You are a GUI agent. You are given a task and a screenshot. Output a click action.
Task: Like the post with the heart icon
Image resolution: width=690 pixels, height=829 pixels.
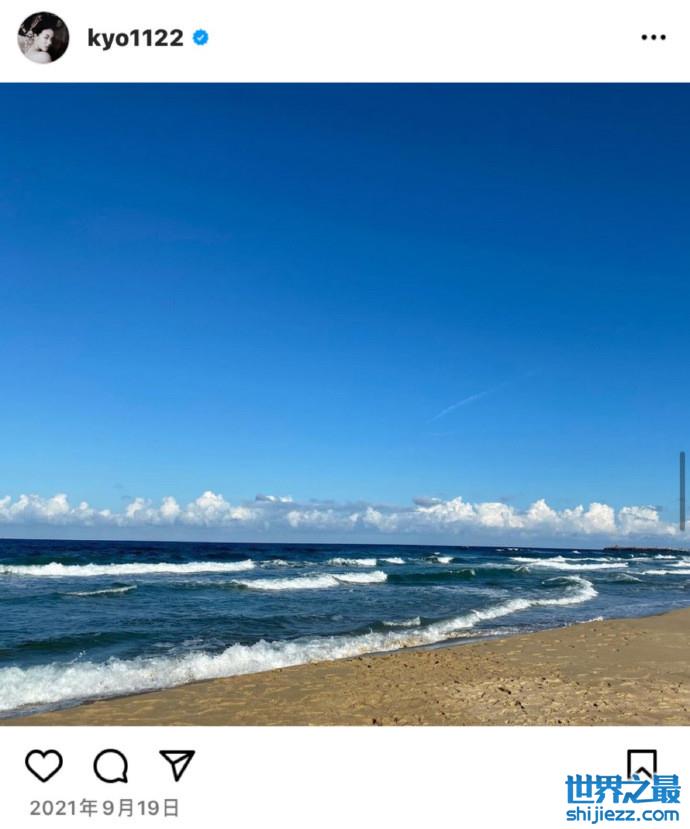(x=44, y=765)
